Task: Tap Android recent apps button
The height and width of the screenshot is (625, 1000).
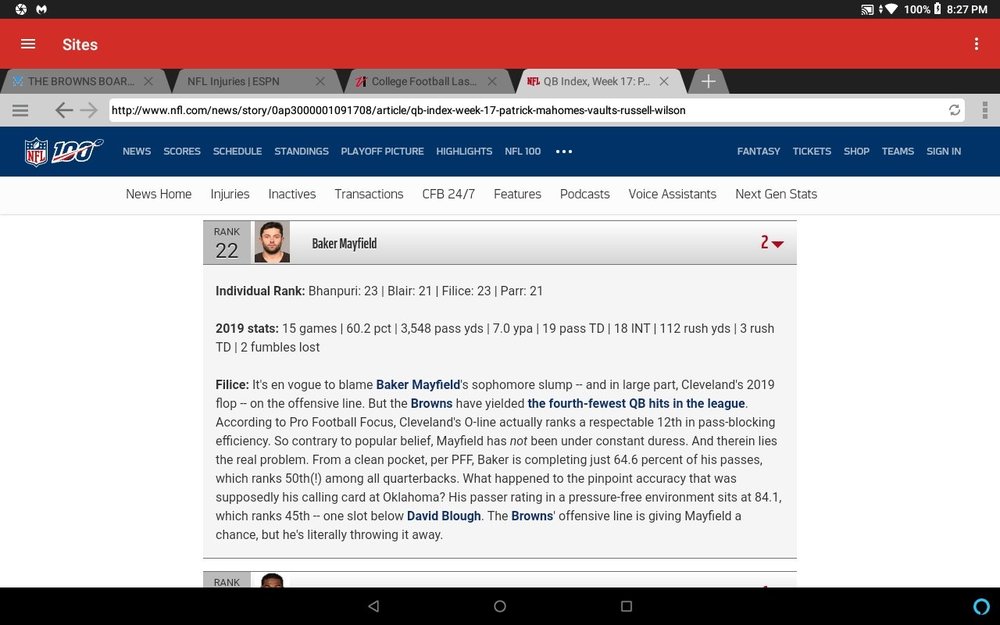Action: 626,606
